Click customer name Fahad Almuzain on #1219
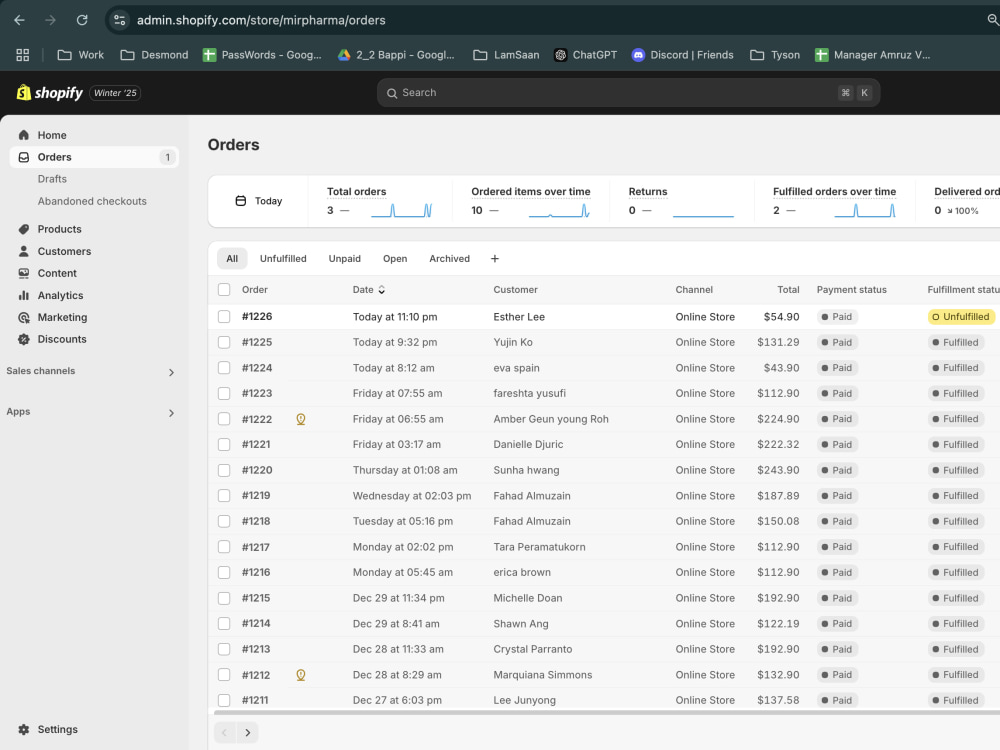Screen dimensions: 1000x750 point(532,496)
